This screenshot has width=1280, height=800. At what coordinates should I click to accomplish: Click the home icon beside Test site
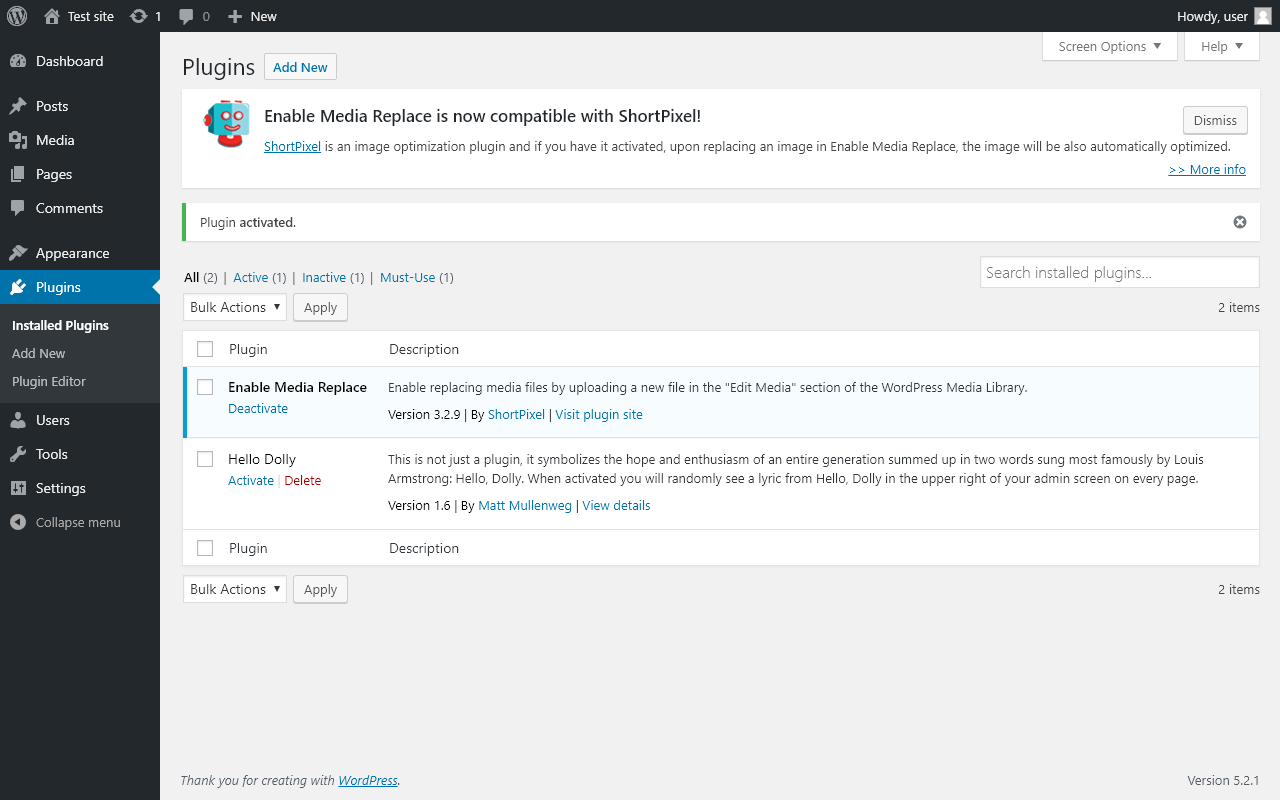tap(53, 16)
